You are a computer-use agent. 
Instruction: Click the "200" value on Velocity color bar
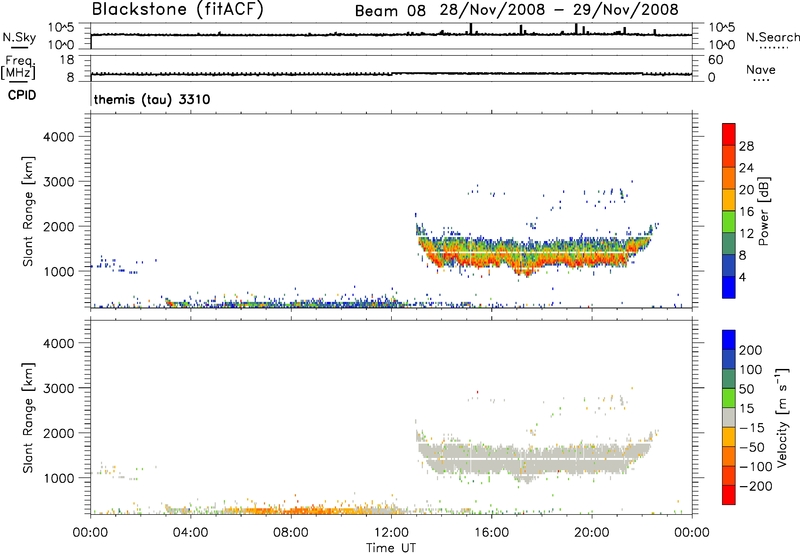751,350
